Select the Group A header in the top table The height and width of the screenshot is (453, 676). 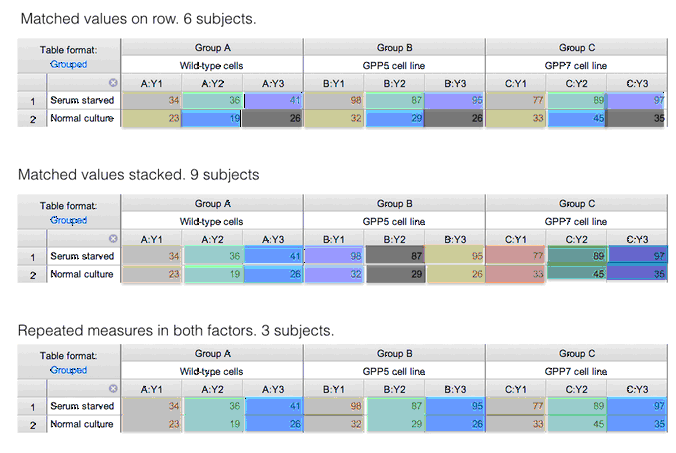pyautogui.click(x=212, y=48)
